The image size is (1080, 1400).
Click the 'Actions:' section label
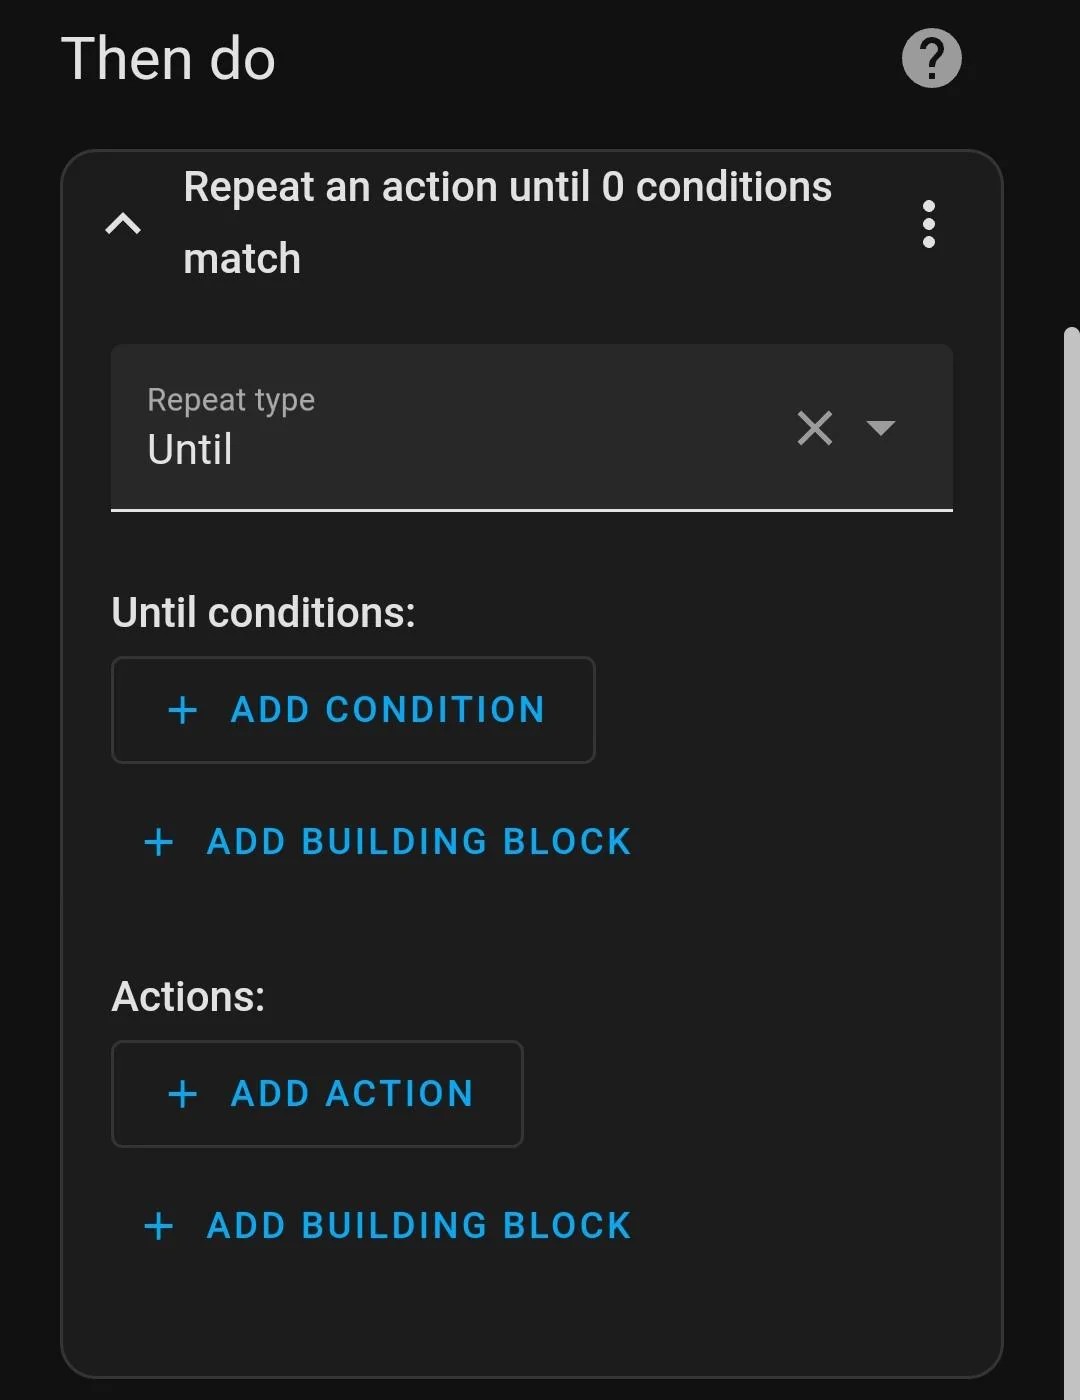point(188,996)
